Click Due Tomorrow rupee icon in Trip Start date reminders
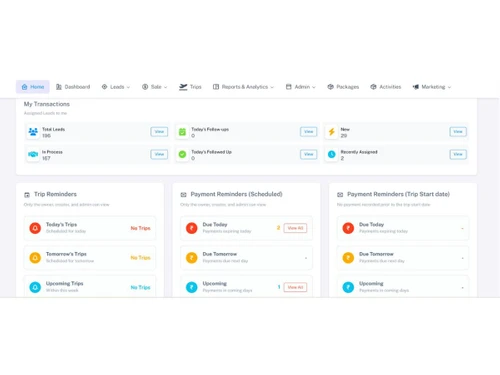This screenshot has width=500, height=375. (x=348, y=258)
